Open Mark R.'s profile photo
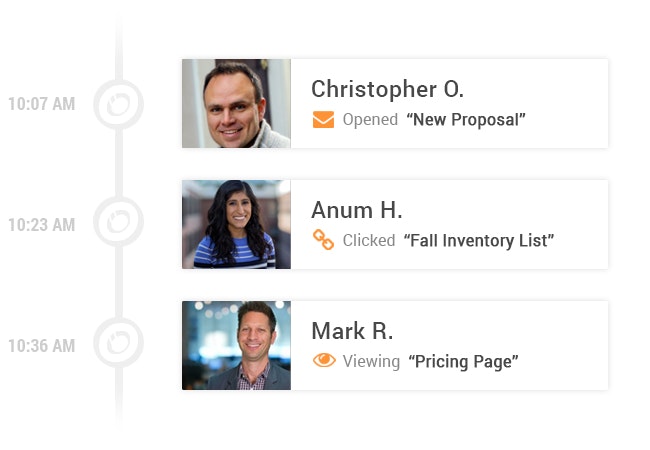 [236, 345]
